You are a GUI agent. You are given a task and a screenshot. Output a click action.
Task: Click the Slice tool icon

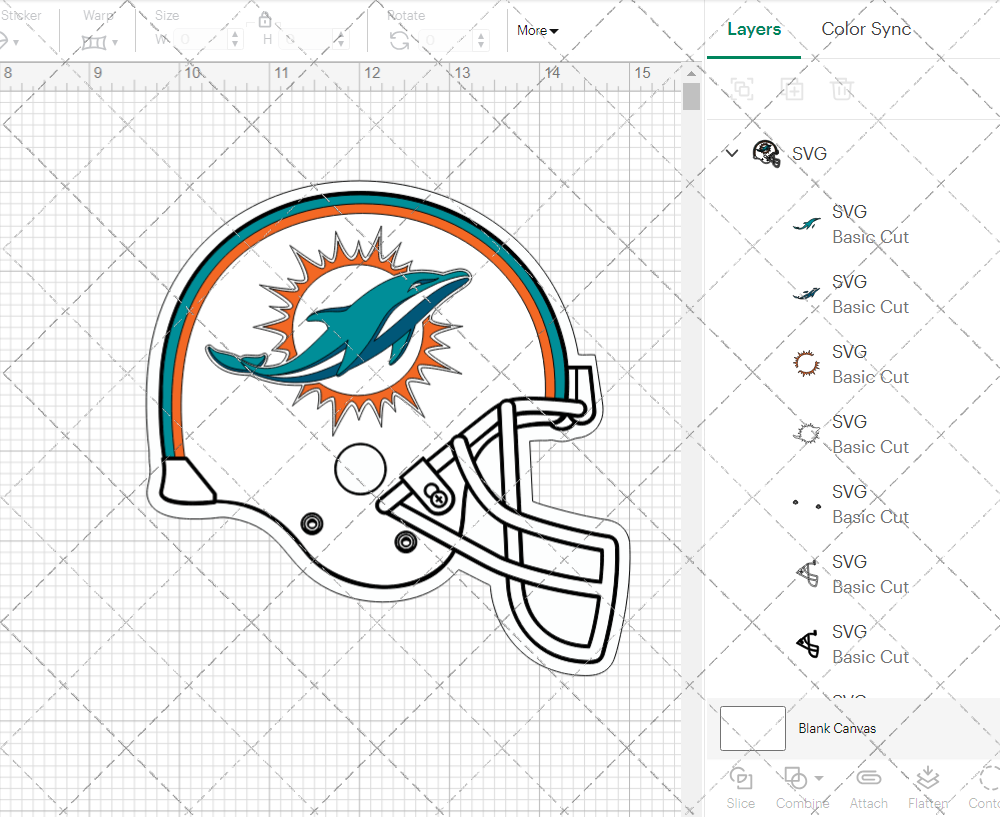[741, 778]
